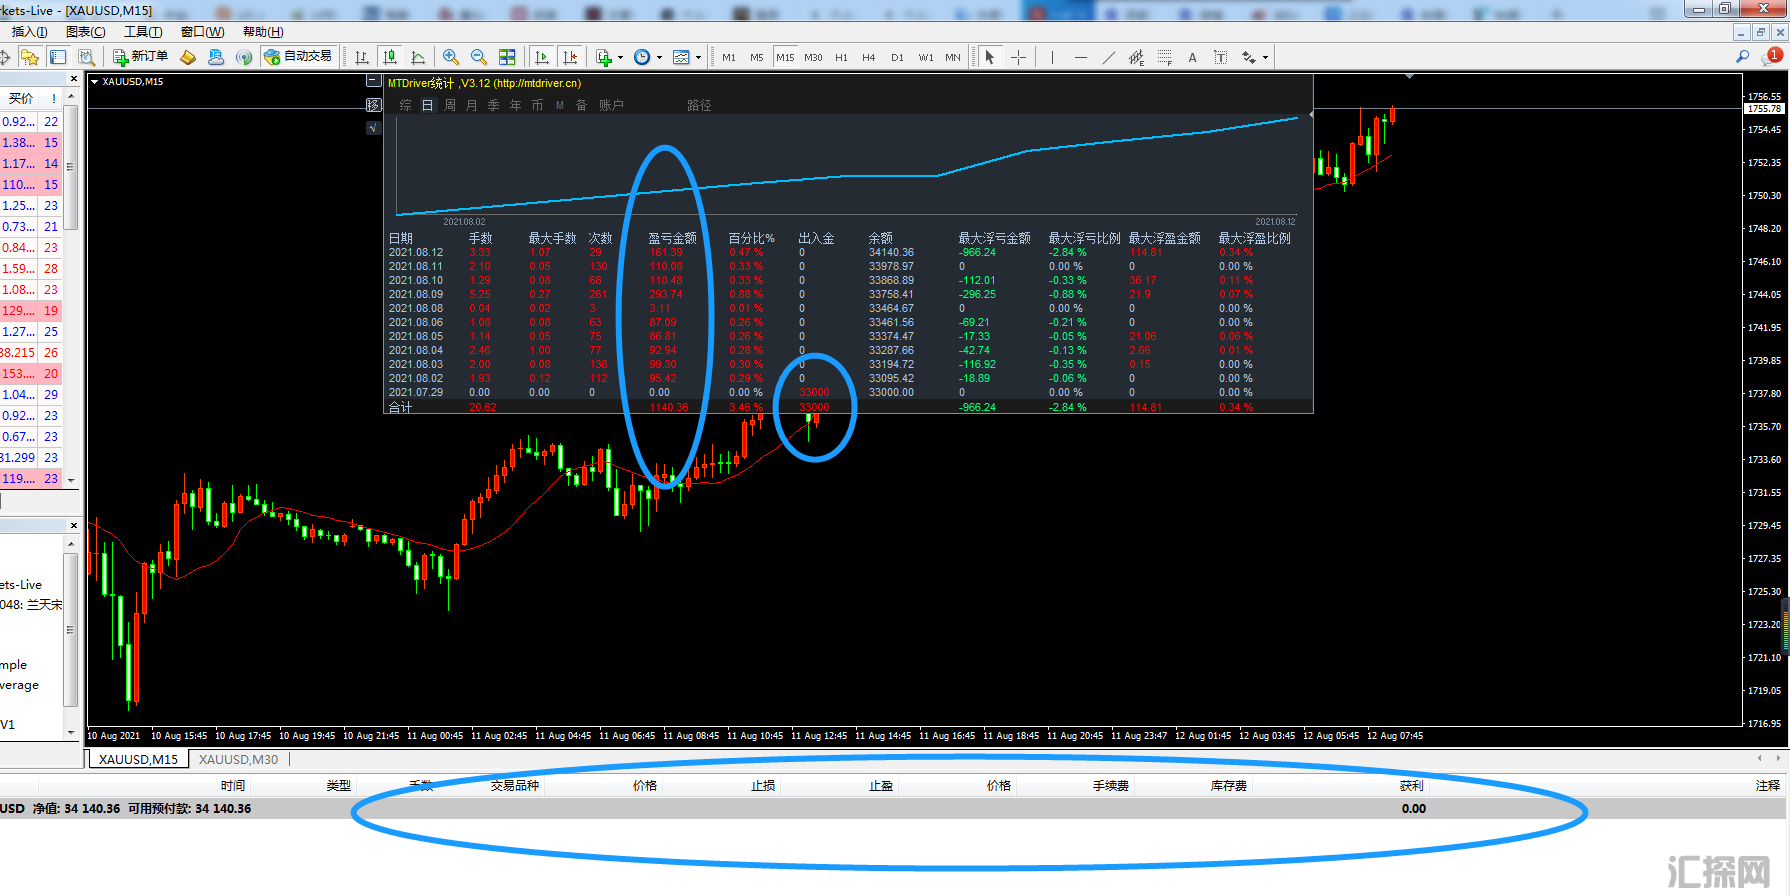The width and height of the screenshot is (1790, 896).
Task: Expand the XAUUSD,M15 chart title dropdown
Action: click(x=95, y=82)
